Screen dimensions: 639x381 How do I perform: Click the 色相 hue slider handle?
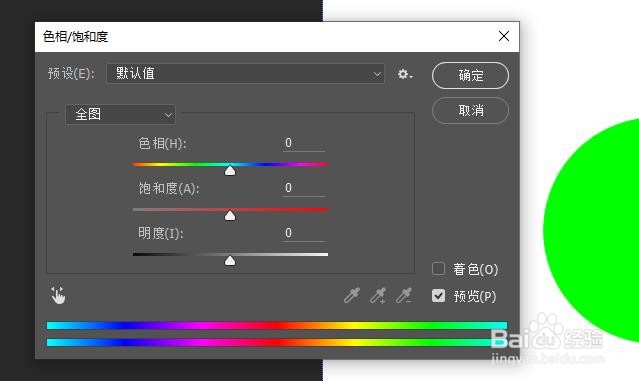tap(230, 170)
